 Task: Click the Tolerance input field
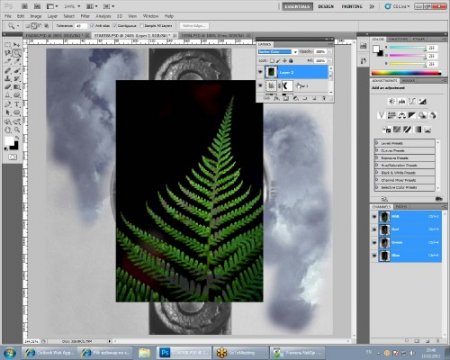[x=80, y=26]
